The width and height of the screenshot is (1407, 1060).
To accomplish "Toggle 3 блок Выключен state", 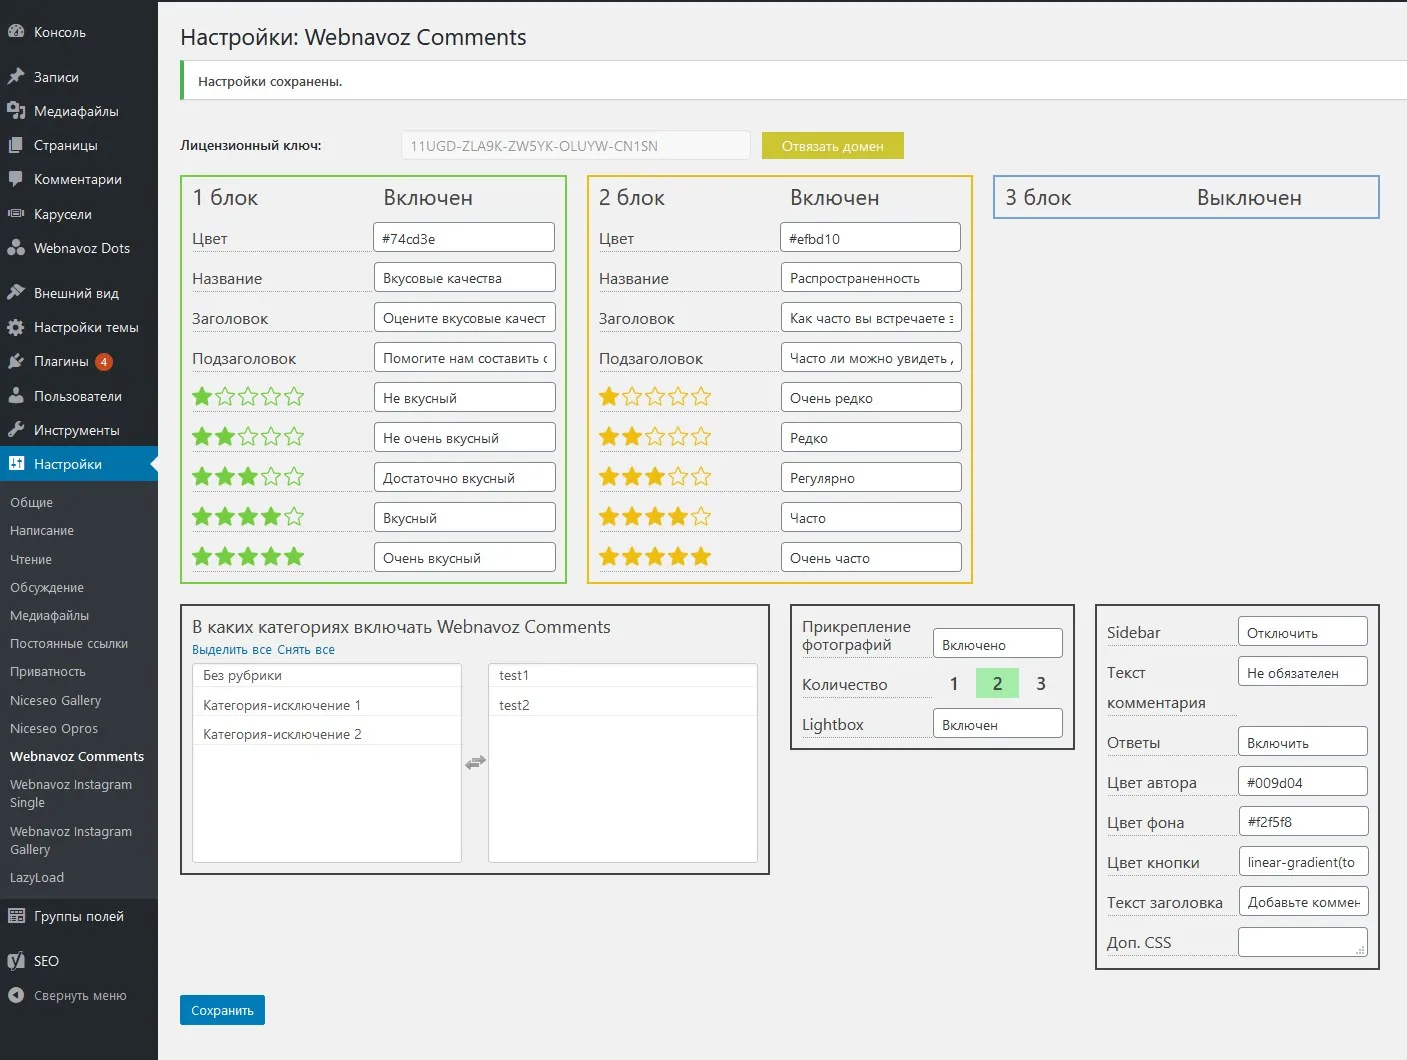I will 1248,198.
